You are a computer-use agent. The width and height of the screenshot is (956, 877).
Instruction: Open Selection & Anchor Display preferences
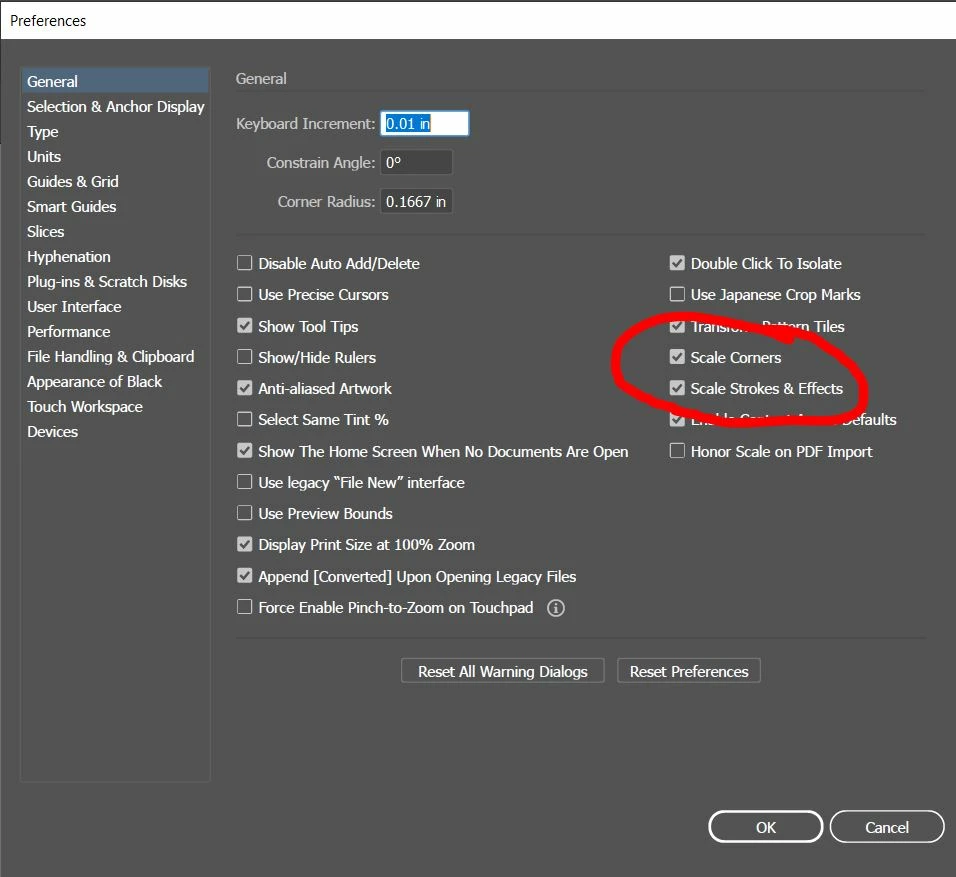[x=115, y=107]
